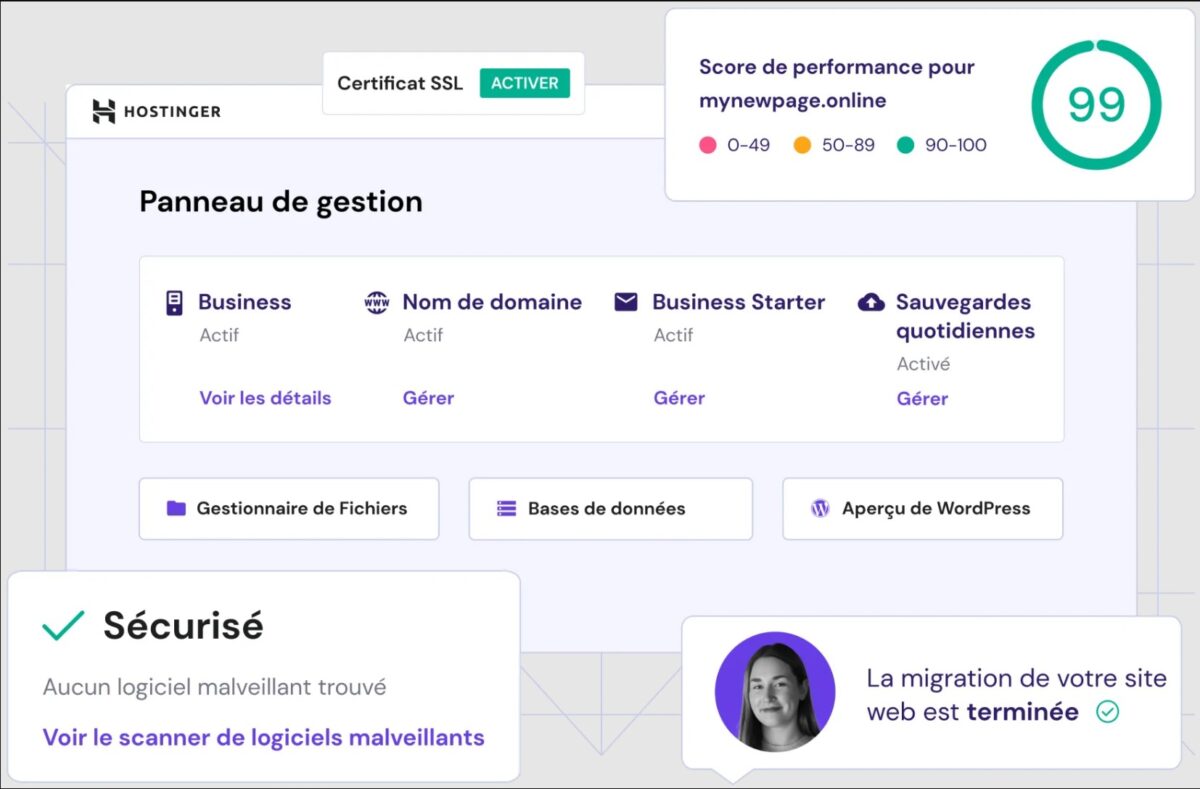Click the mynewpage.online domain text
The width and height of the screenshot is (1200, 789).
pos(792,101)
